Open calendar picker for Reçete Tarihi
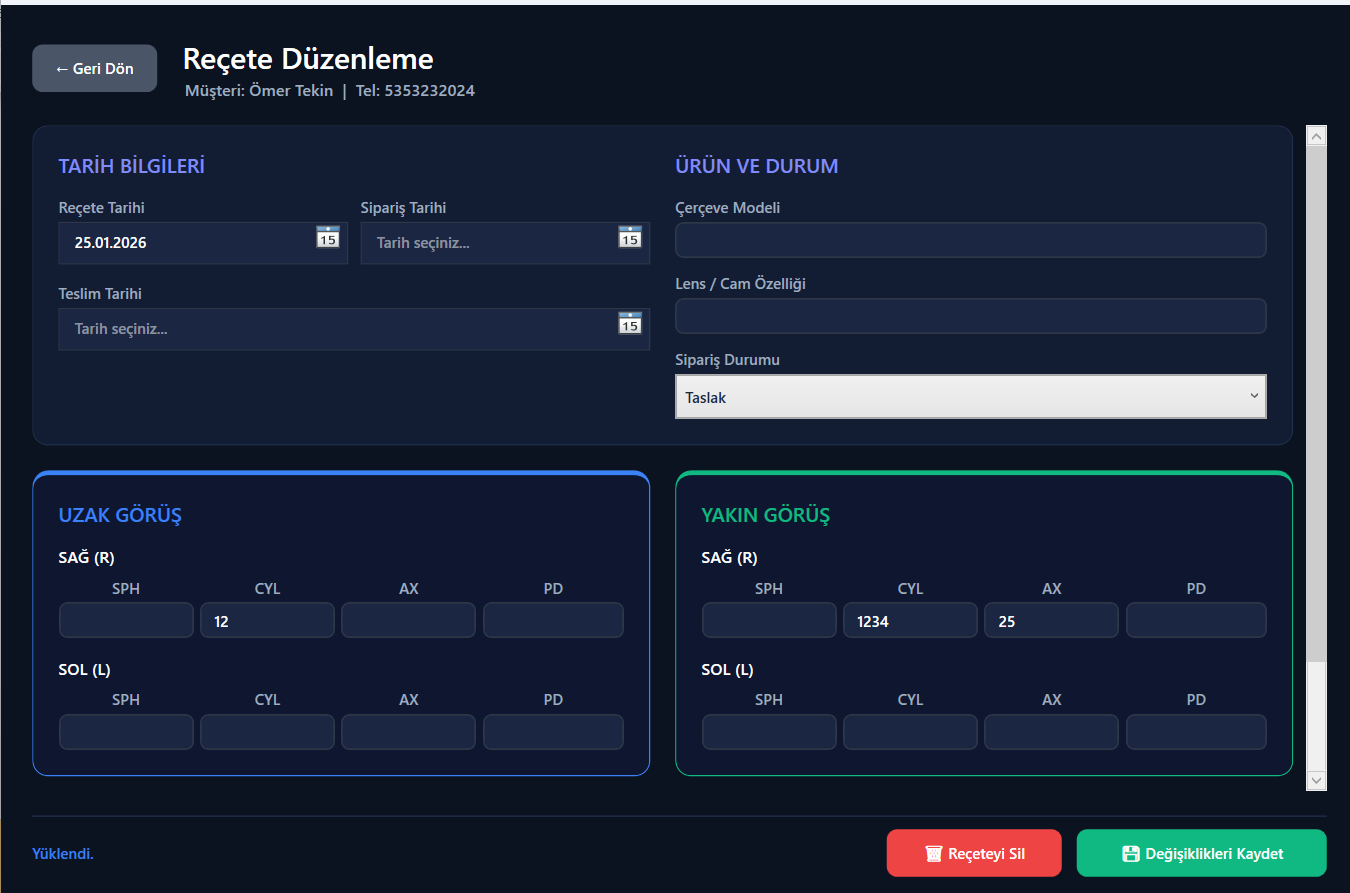 point(328,237)
